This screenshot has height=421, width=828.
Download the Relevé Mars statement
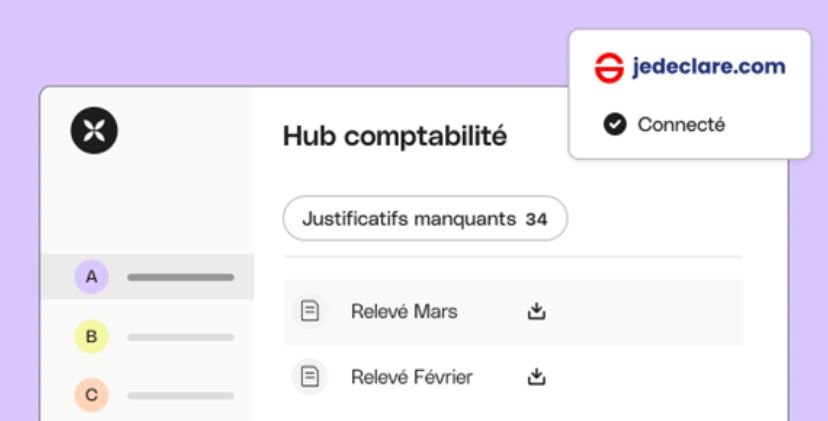pyautogui.click(x=536, y=312)
